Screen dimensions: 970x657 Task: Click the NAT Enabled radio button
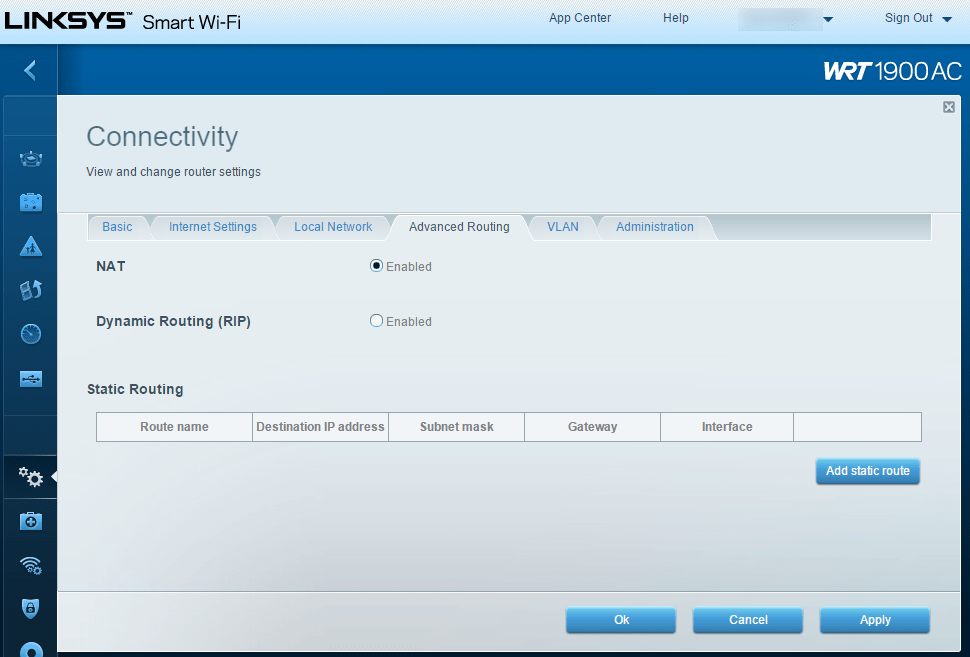coord(375,265)
